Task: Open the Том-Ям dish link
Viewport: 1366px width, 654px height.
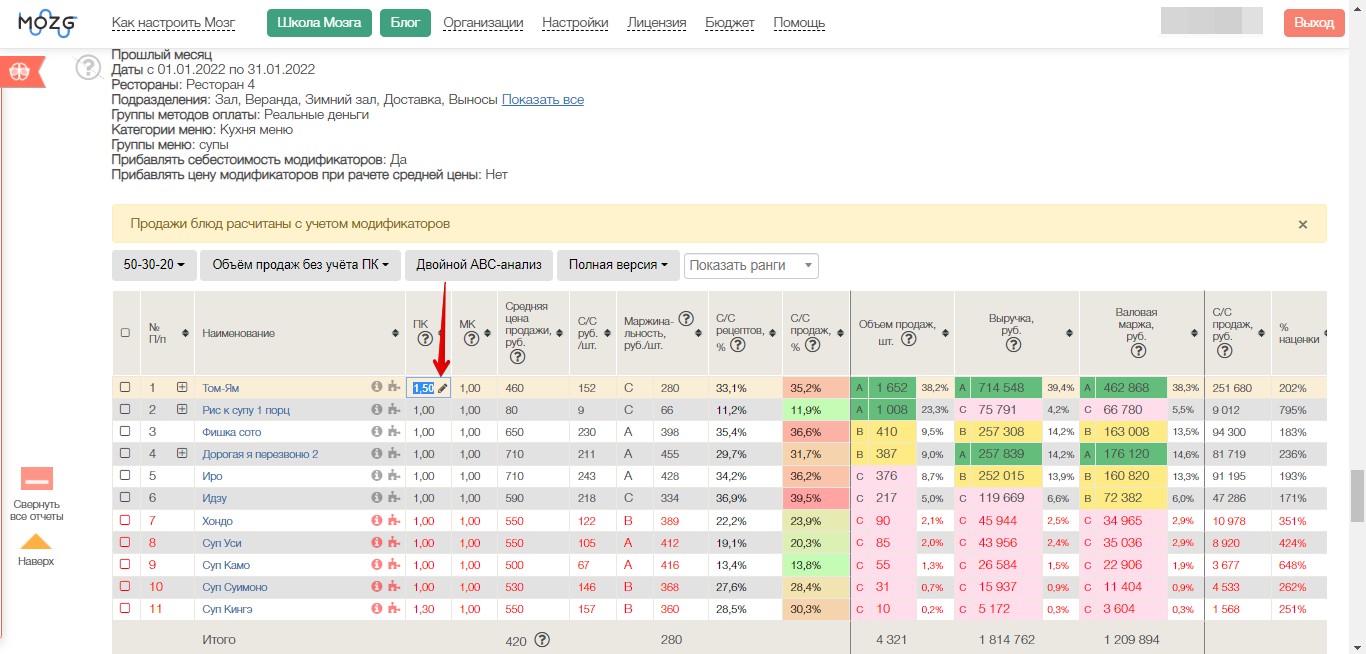Action: pyautogui.click(x=220, y=388)
